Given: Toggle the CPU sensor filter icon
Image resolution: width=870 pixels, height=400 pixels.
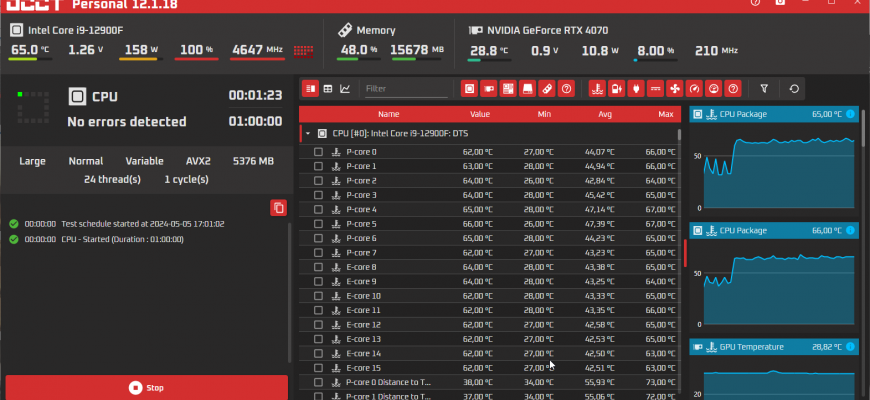Looking at the screenshot, I should pos(469,89).
